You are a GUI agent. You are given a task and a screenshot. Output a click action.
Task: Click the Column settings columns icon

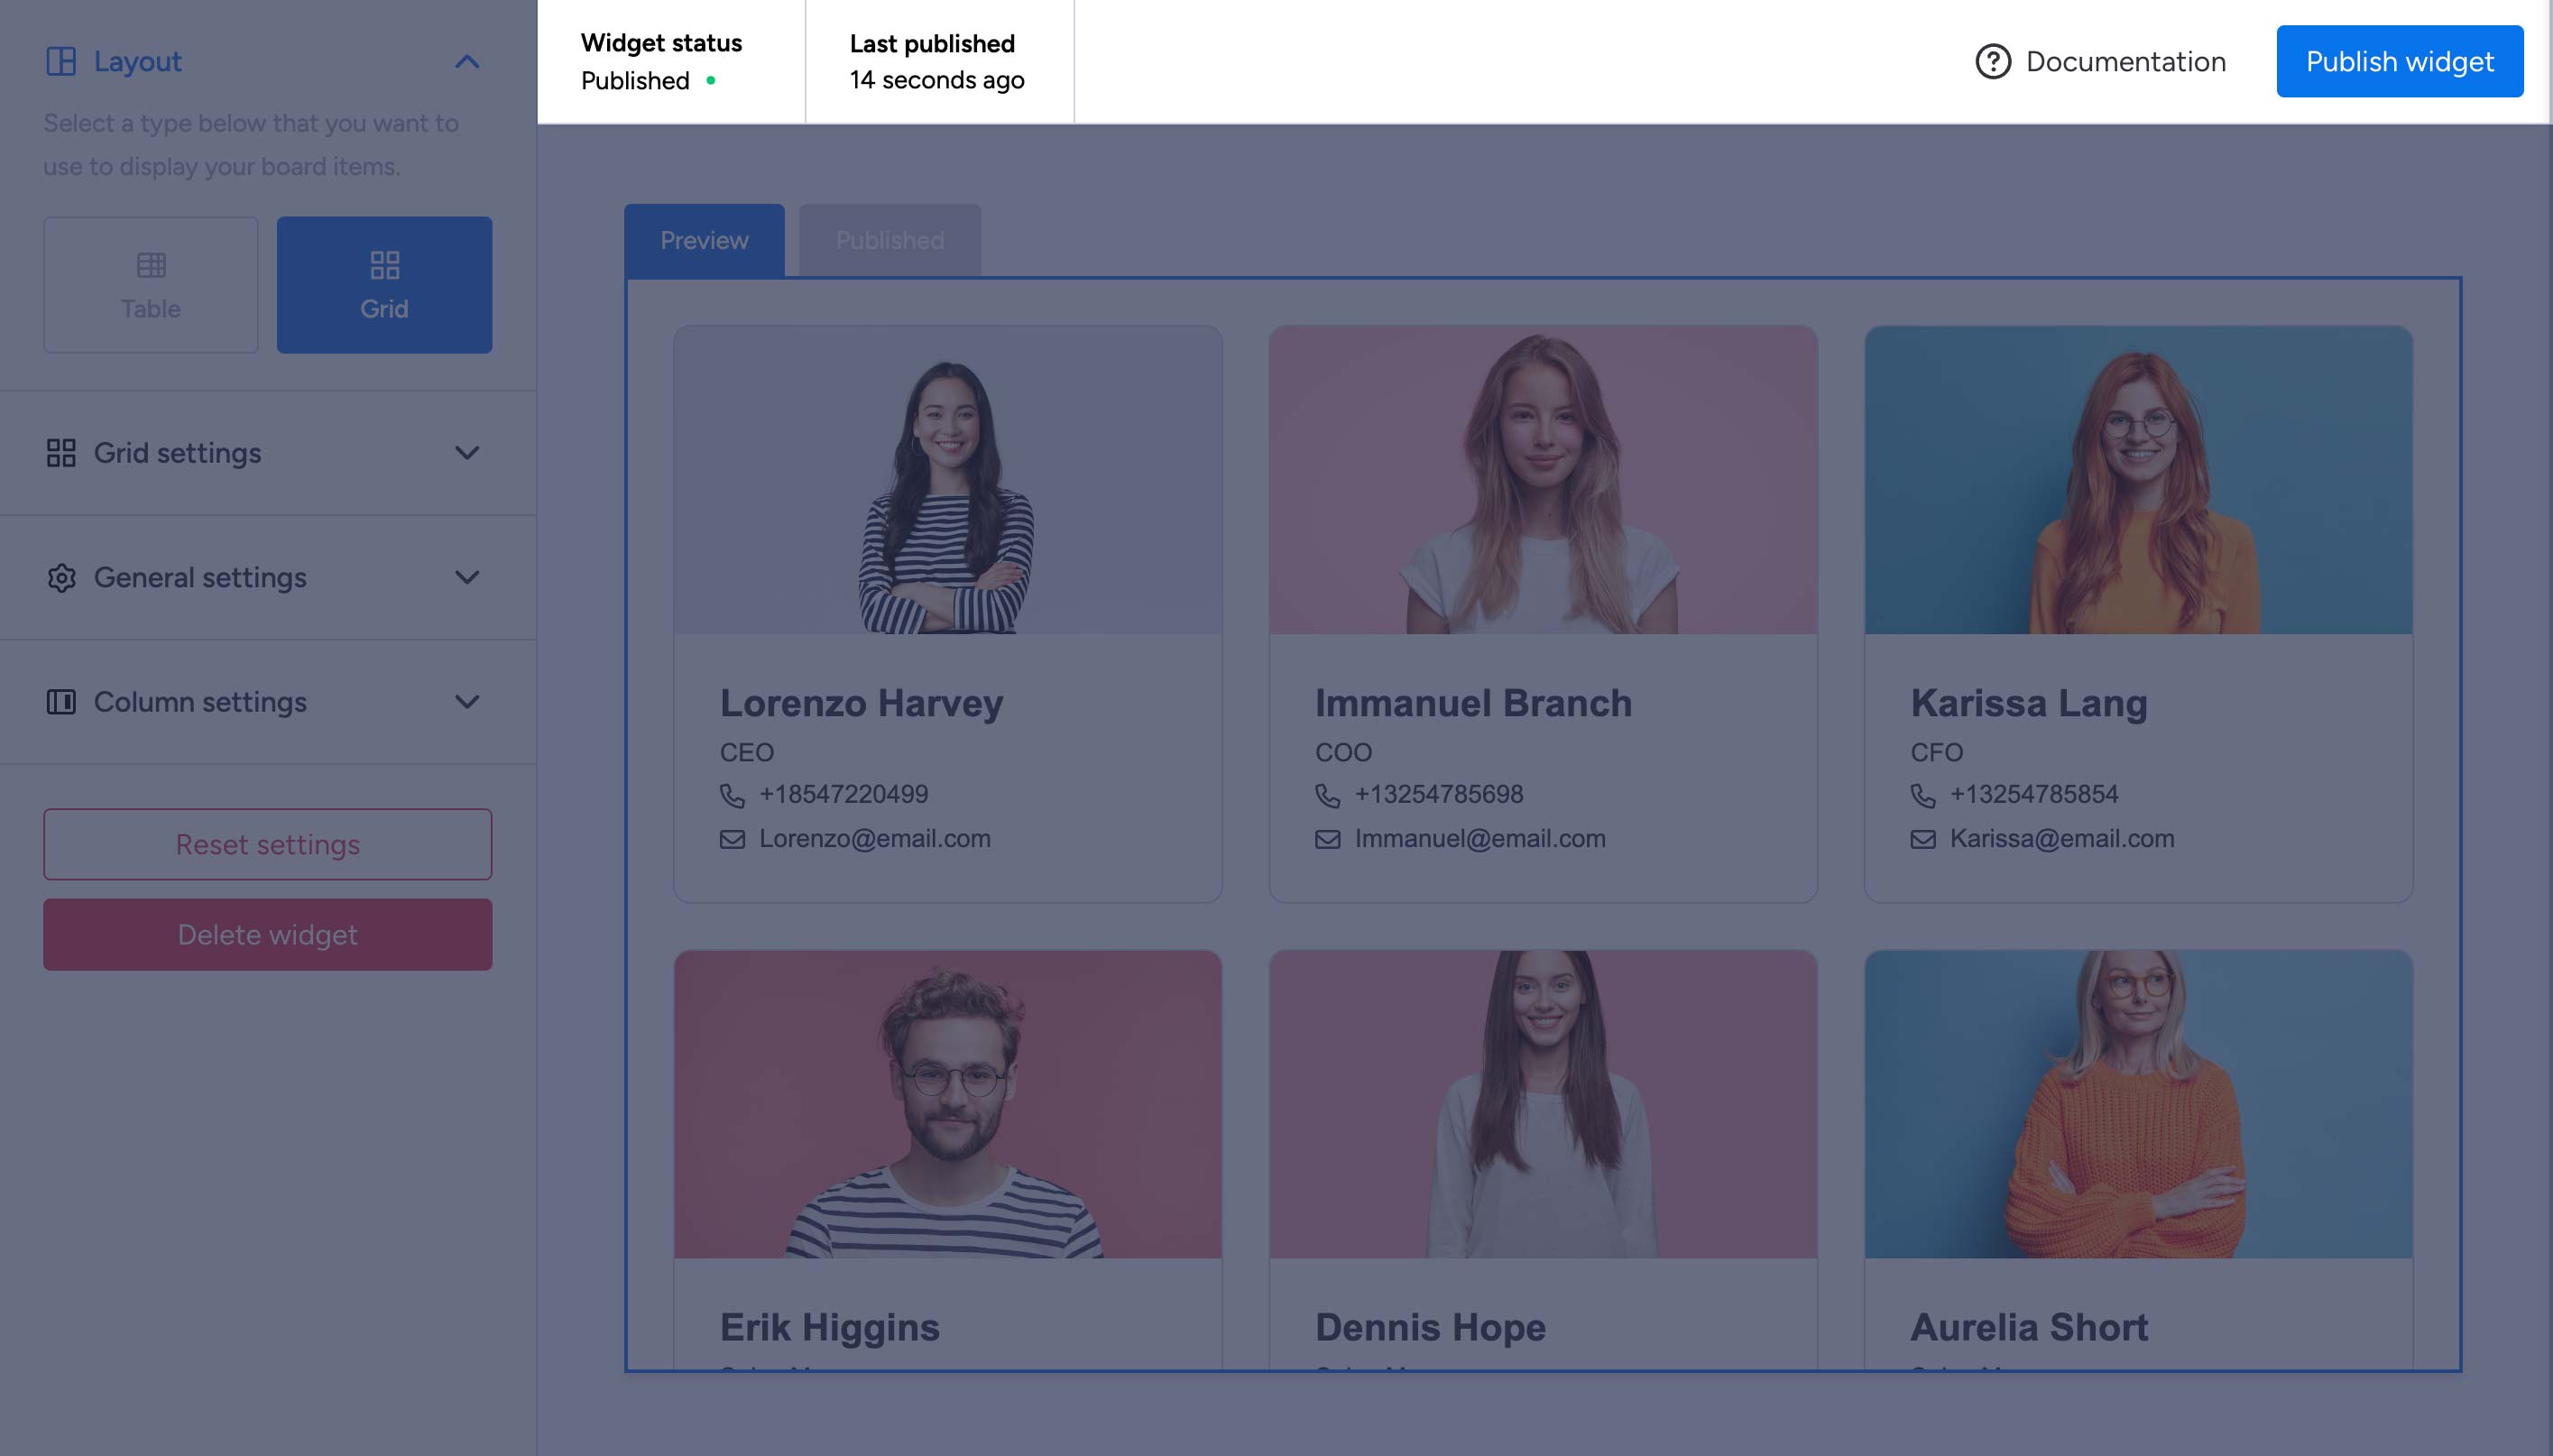click(61, 702)
